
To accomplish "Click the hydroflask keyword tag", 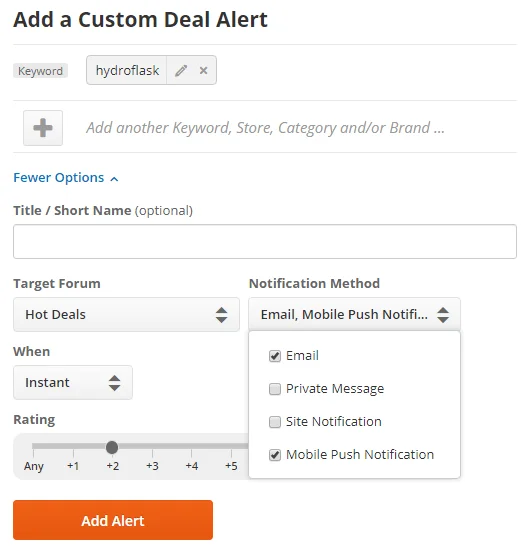I will click(x=127, y=70).
